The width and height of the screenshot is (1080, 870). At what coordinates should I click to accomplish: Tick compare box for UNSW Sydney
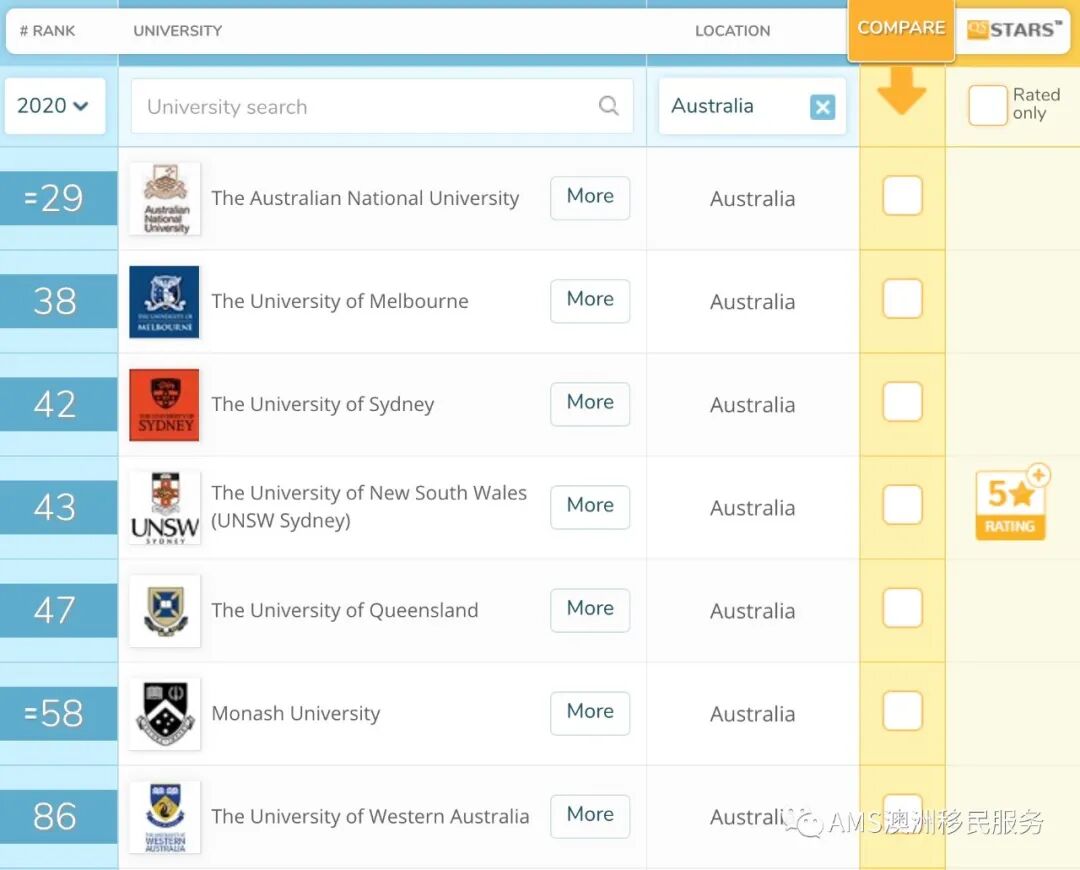point(902,504)
